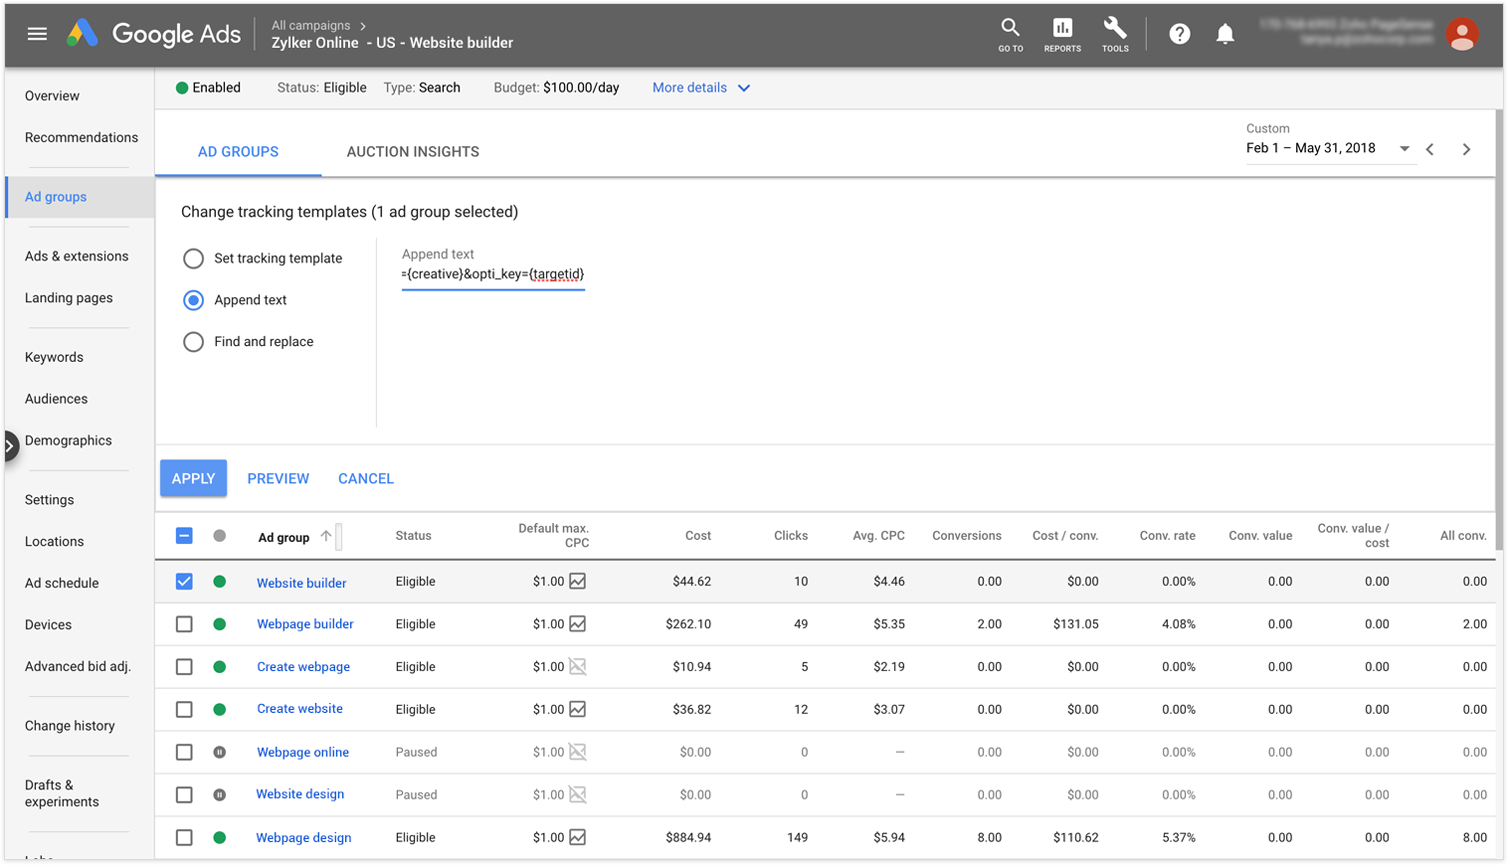Sort by the Cost column header
This screenshot has width=1508, height=865.
(698, 536)
